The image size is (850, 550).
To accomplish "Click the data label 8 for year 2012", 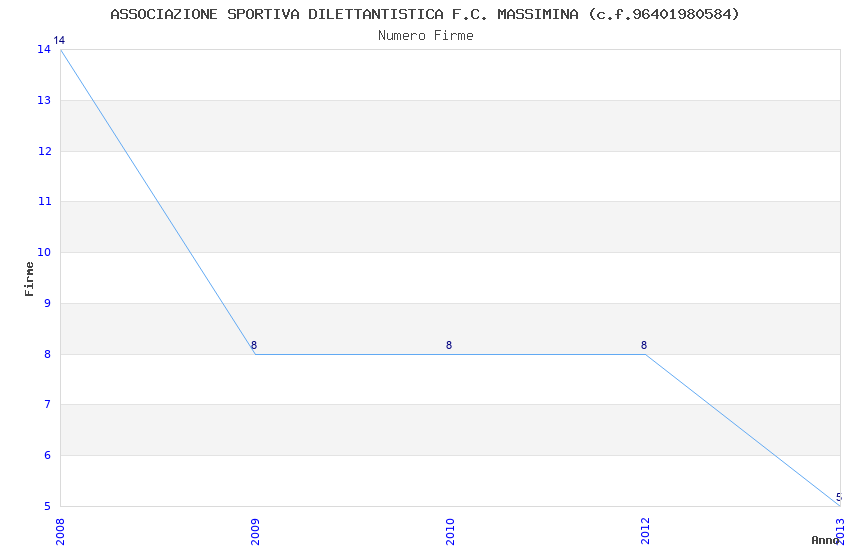I will pyautogui.click(x=644, y=346).
